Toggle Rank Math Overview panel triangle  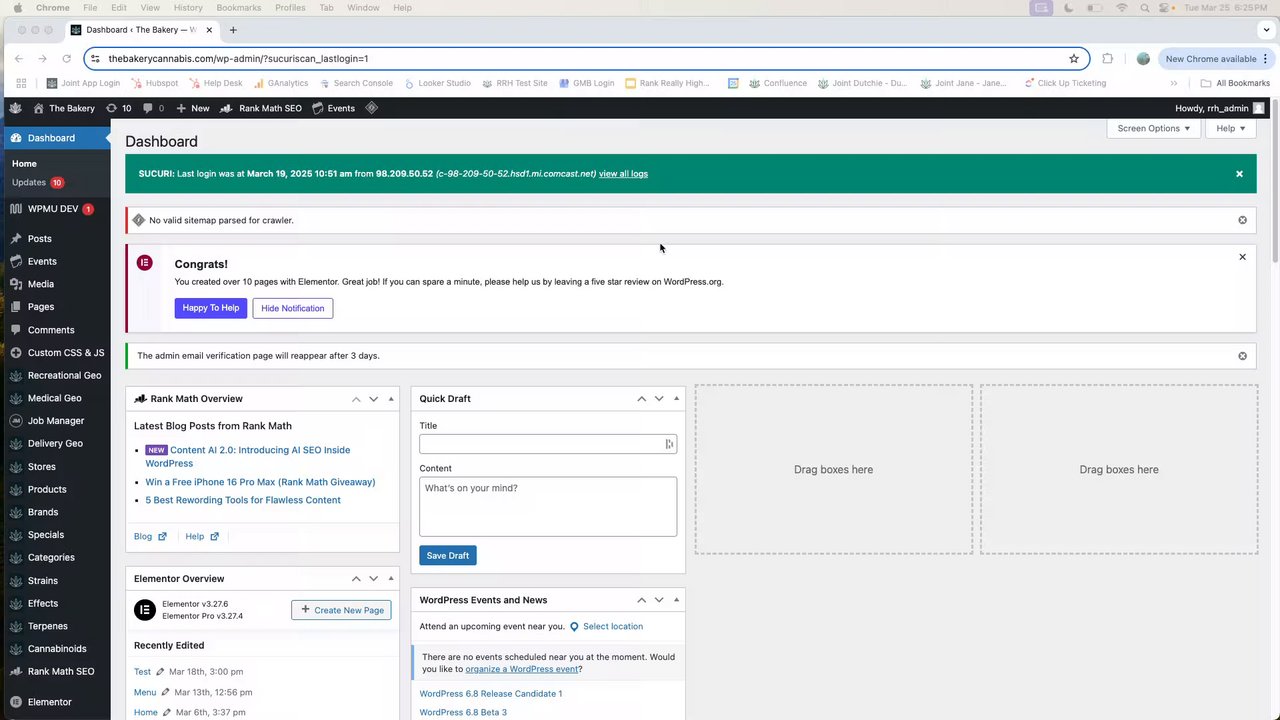[391, 399]
